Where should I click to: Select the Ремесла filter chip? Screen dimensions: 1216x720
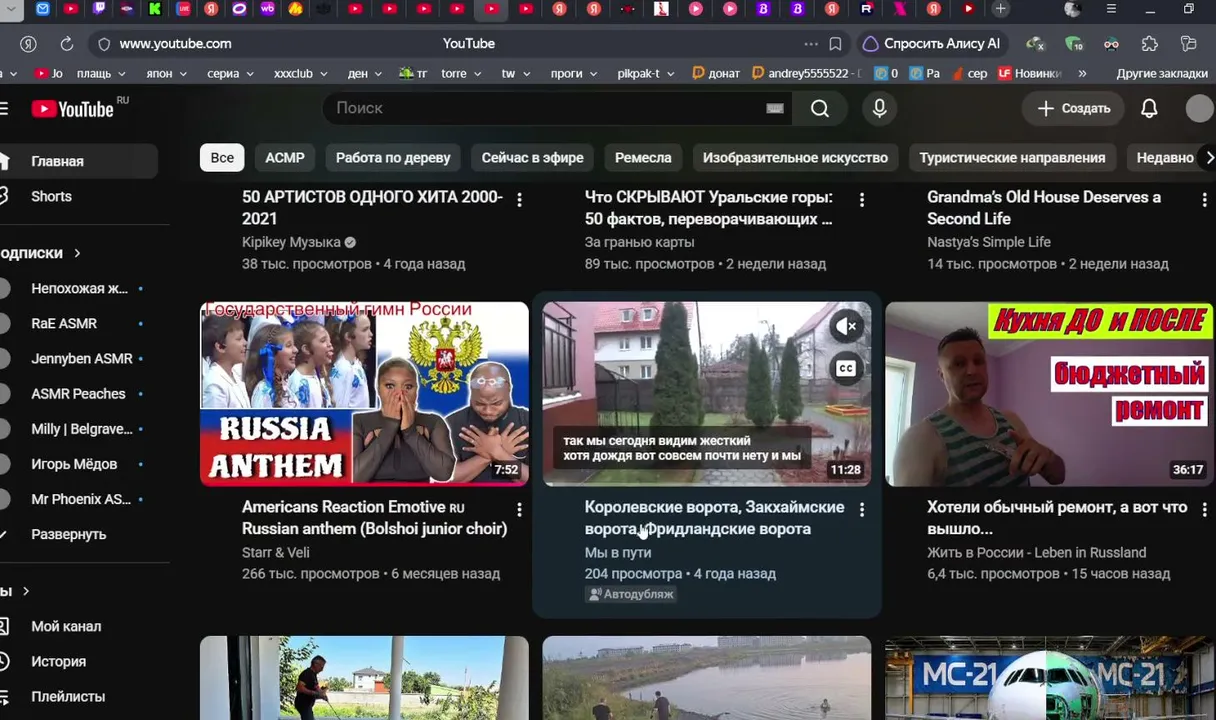[643, 157]
